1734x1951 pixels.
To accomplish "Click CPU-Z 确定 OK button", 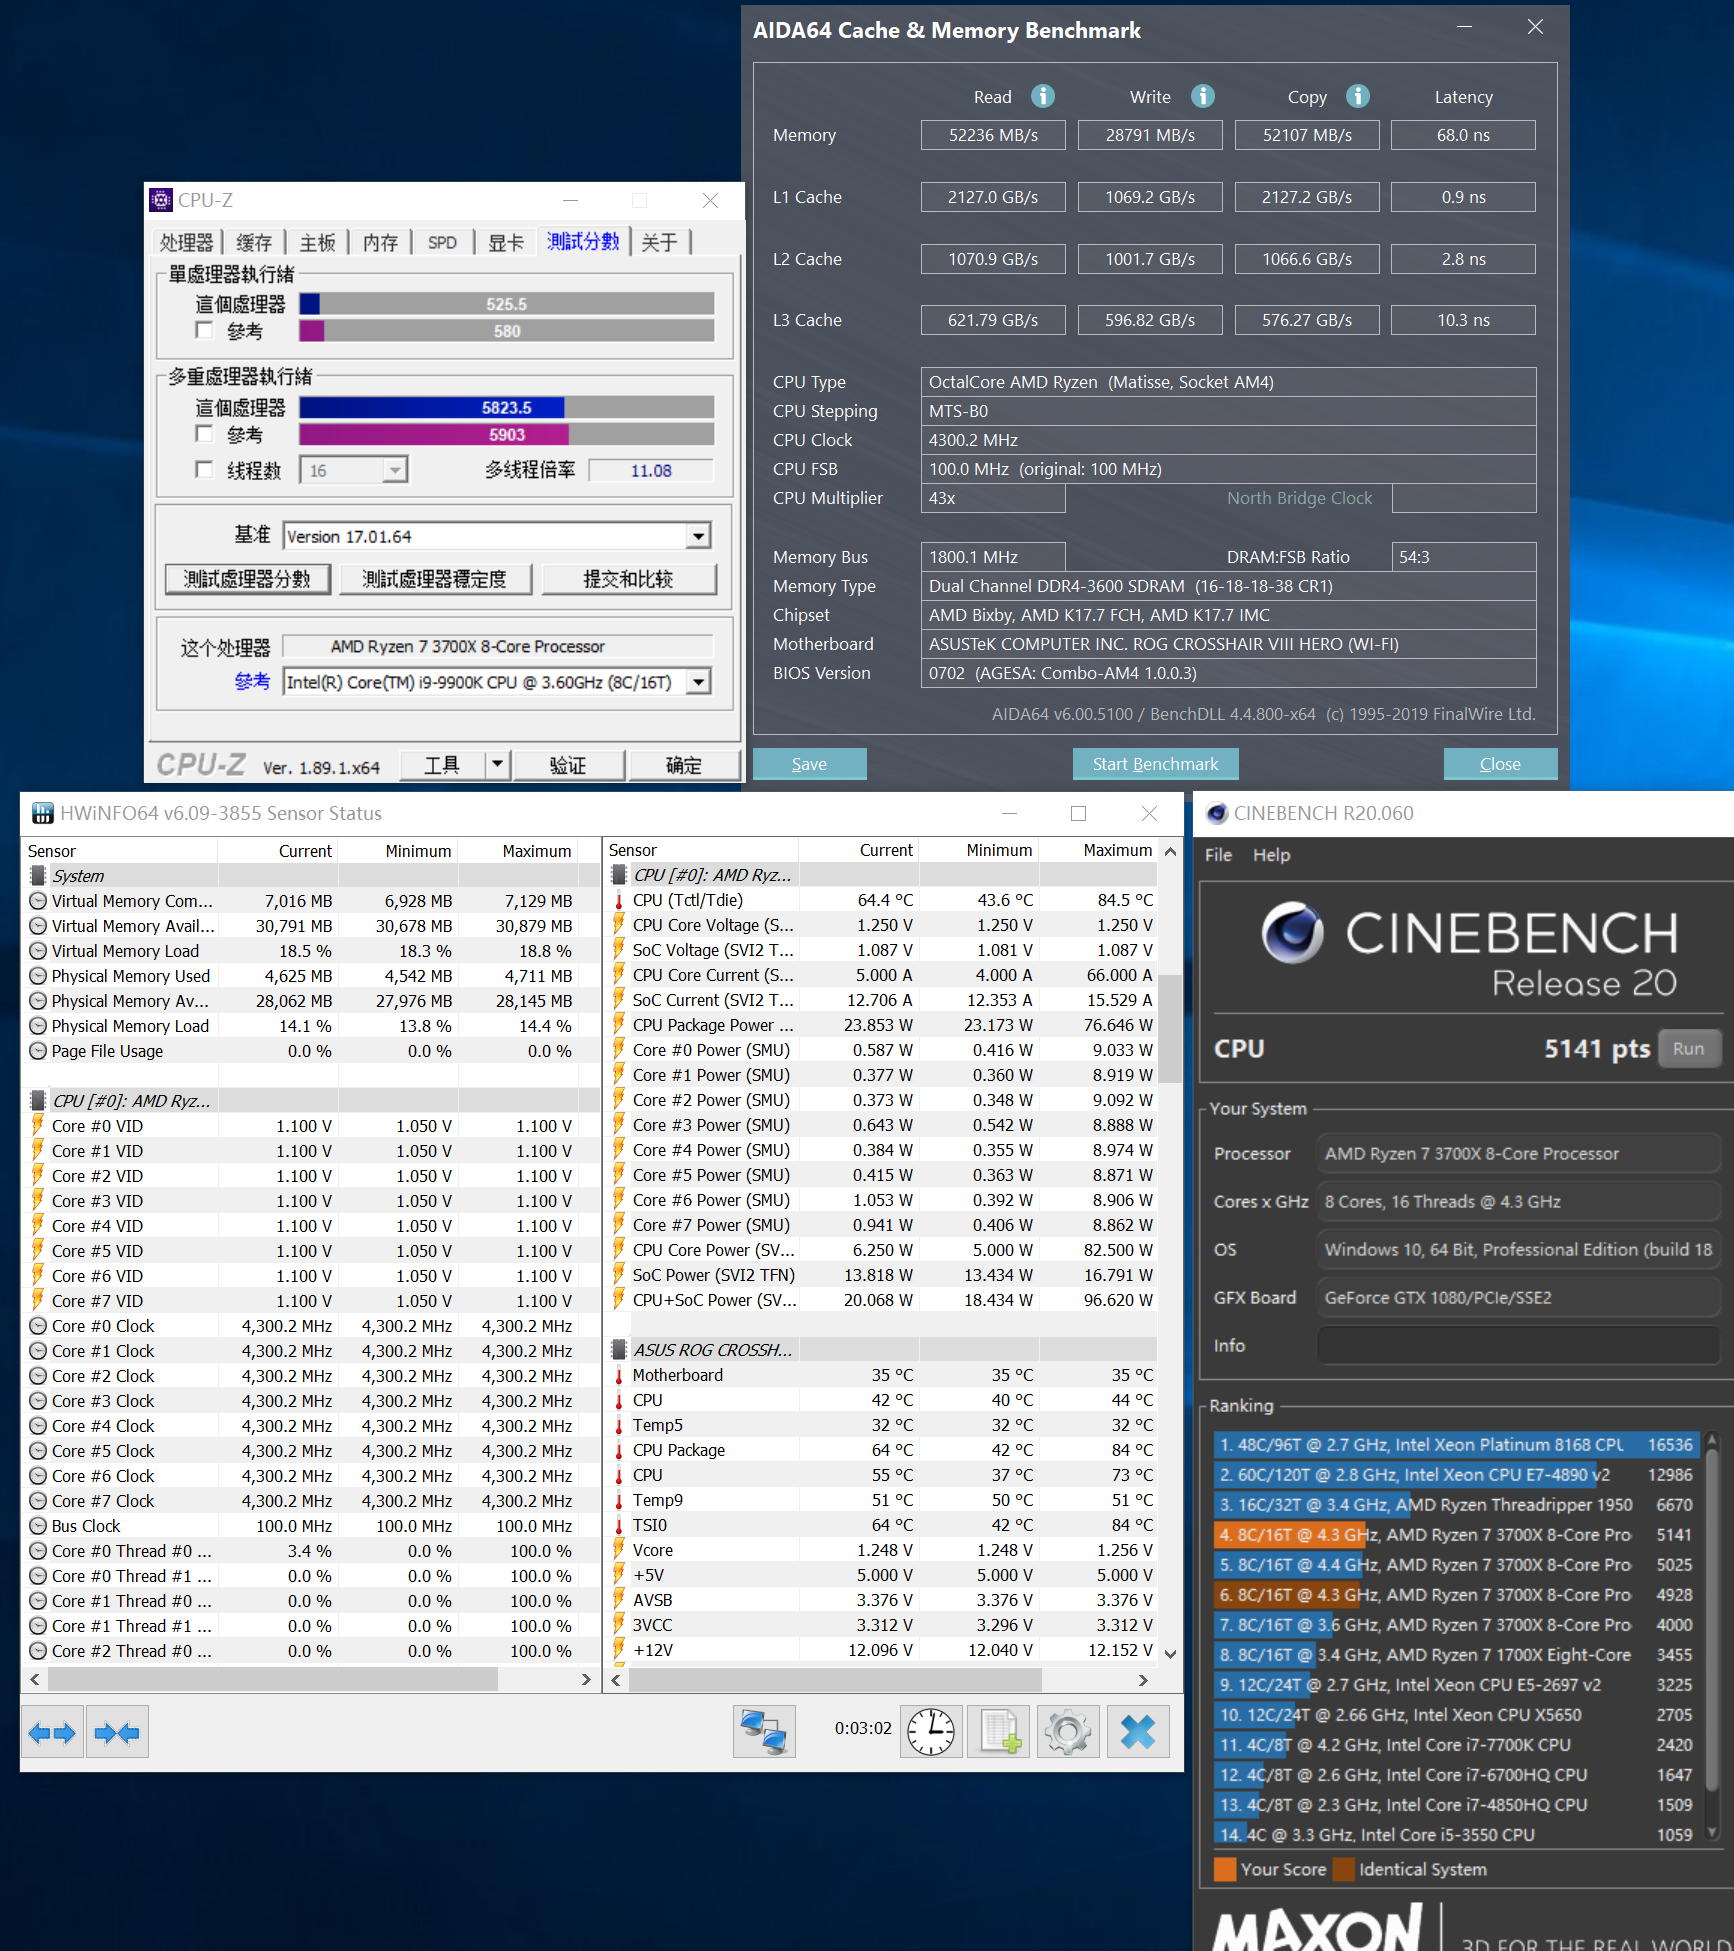I will [684, 765].
